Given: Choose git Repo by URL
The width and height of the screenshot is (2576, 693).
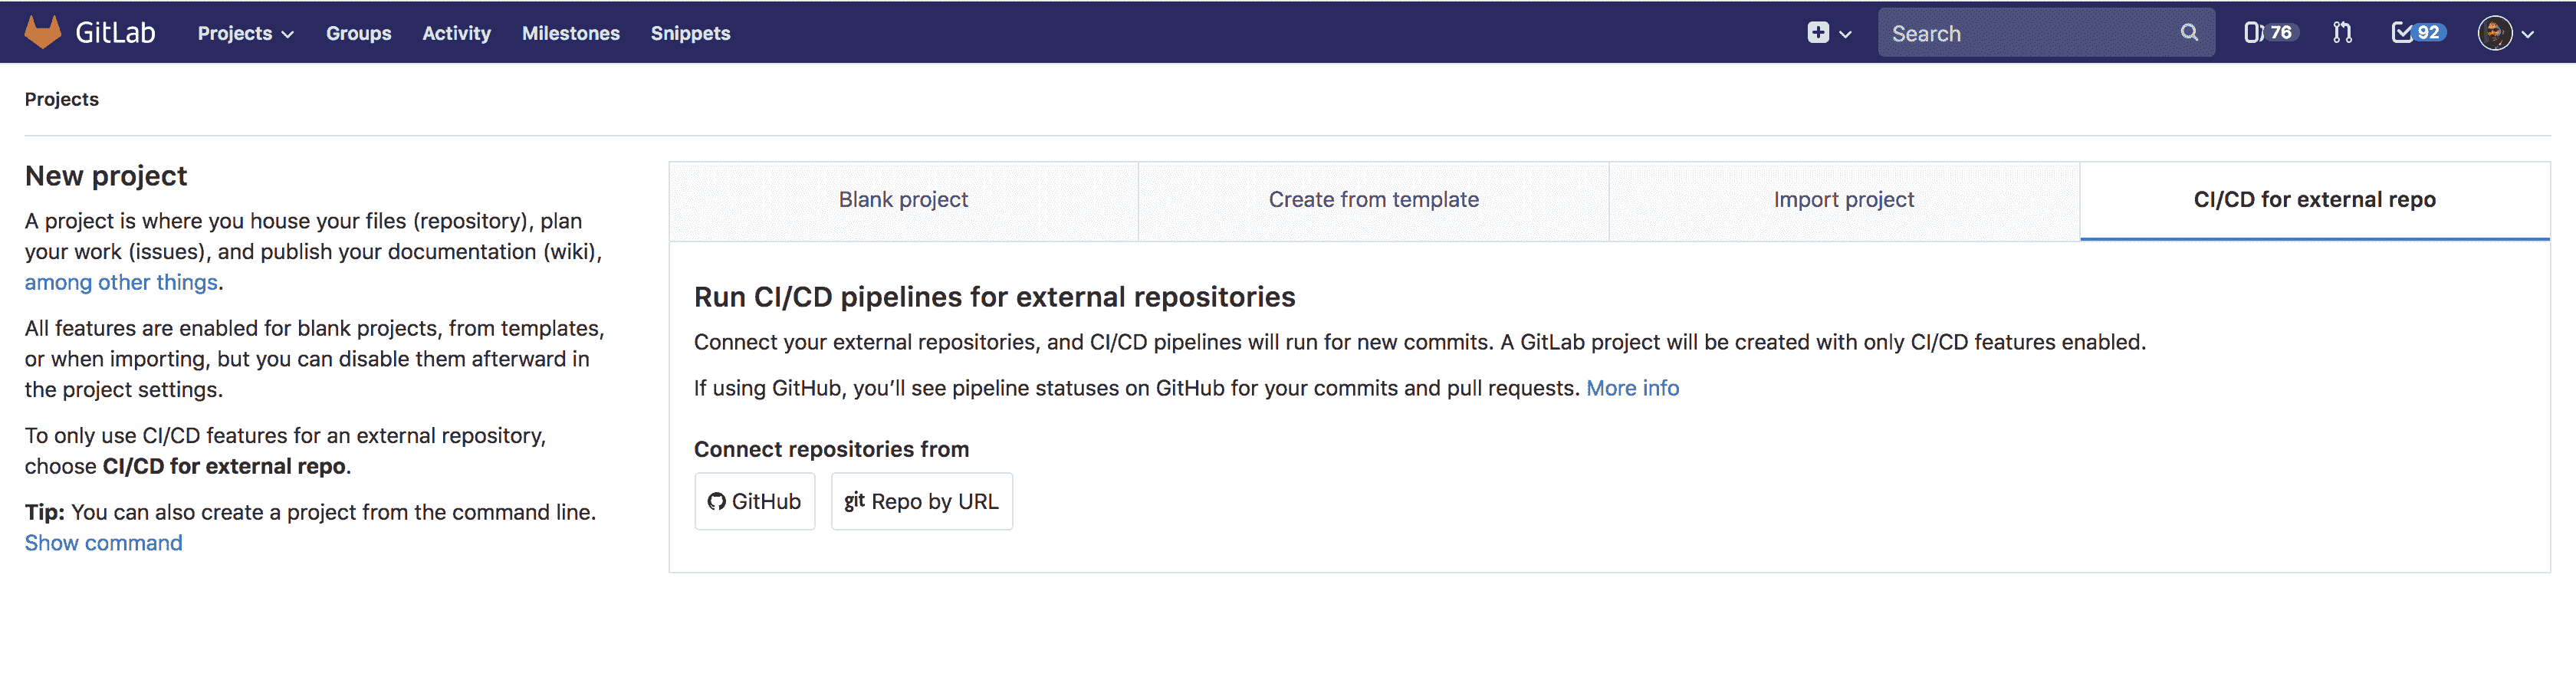Looking at the screenshot, I should click(x=921, y=501).
